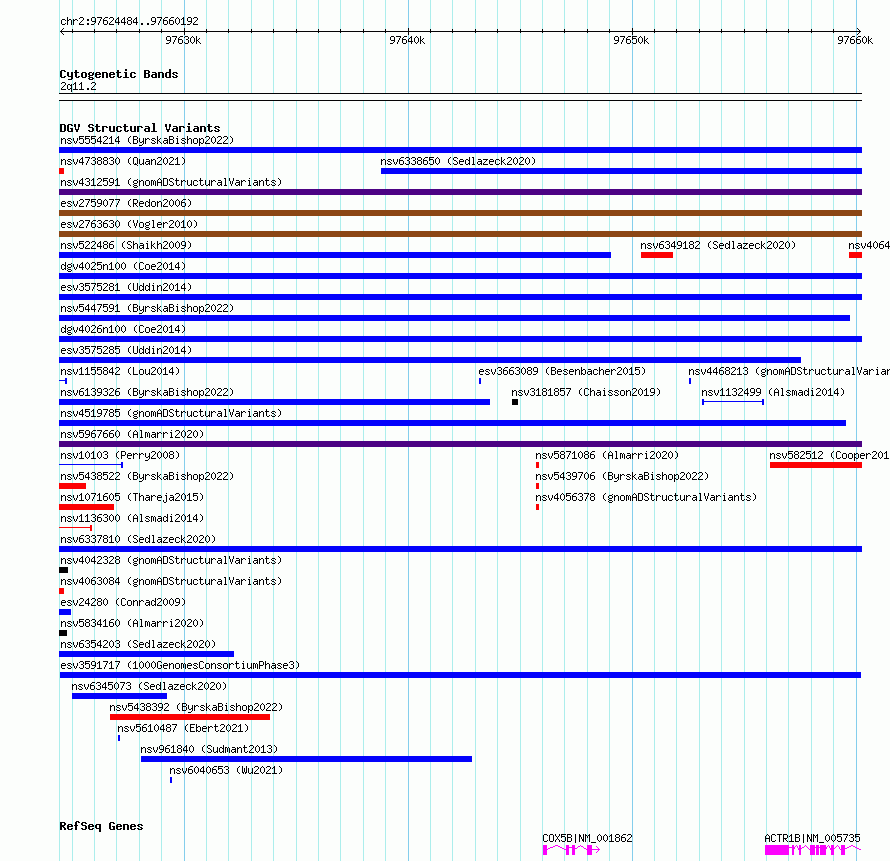The image size is (890, 861).
Task: Click the red nsv4738830 Quan2021 marker
Action: pyautogui.click(x=61, y=171)
